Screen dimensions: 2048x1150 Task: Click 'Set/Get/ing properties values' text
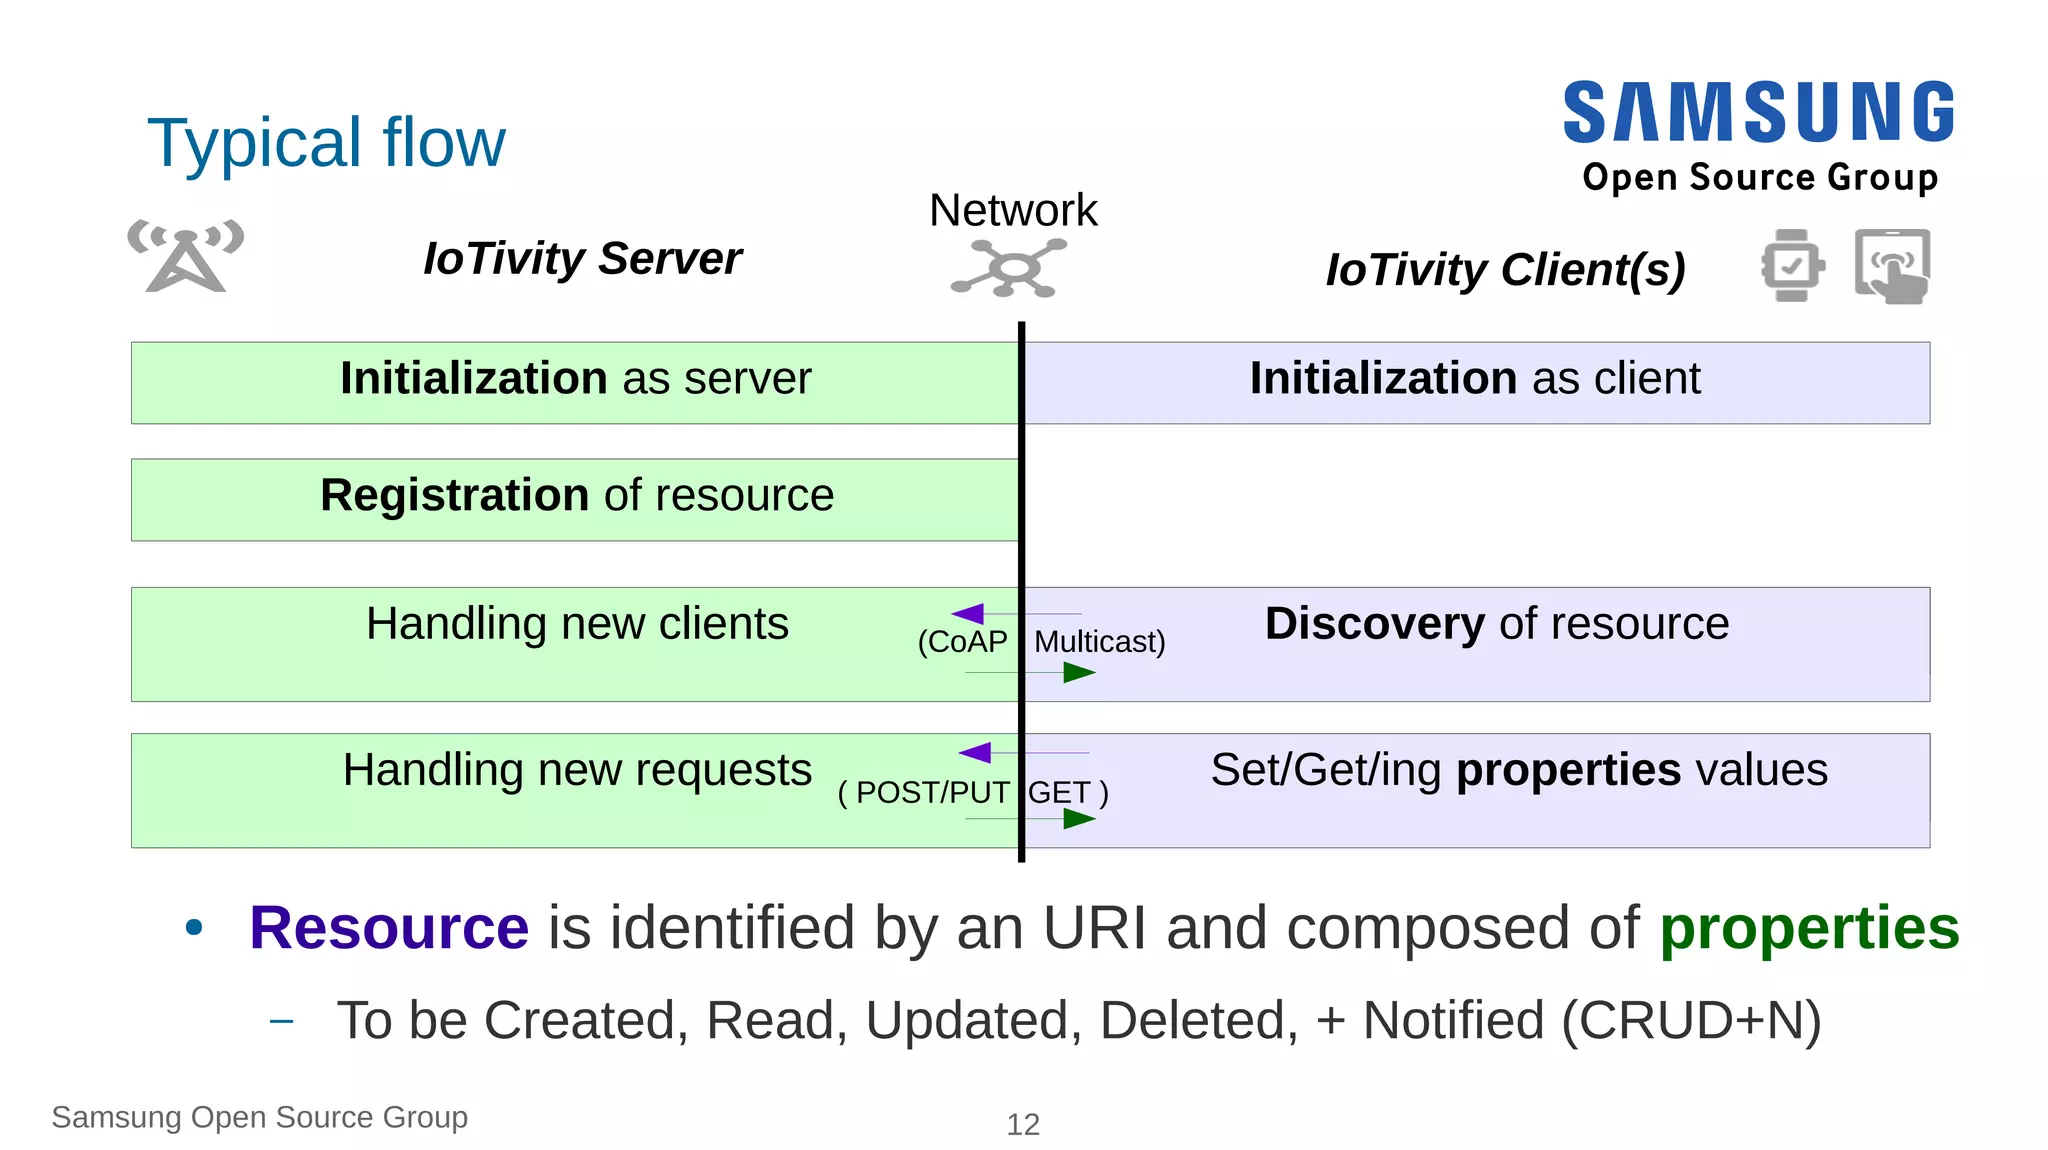click(x=1519, y=770)
